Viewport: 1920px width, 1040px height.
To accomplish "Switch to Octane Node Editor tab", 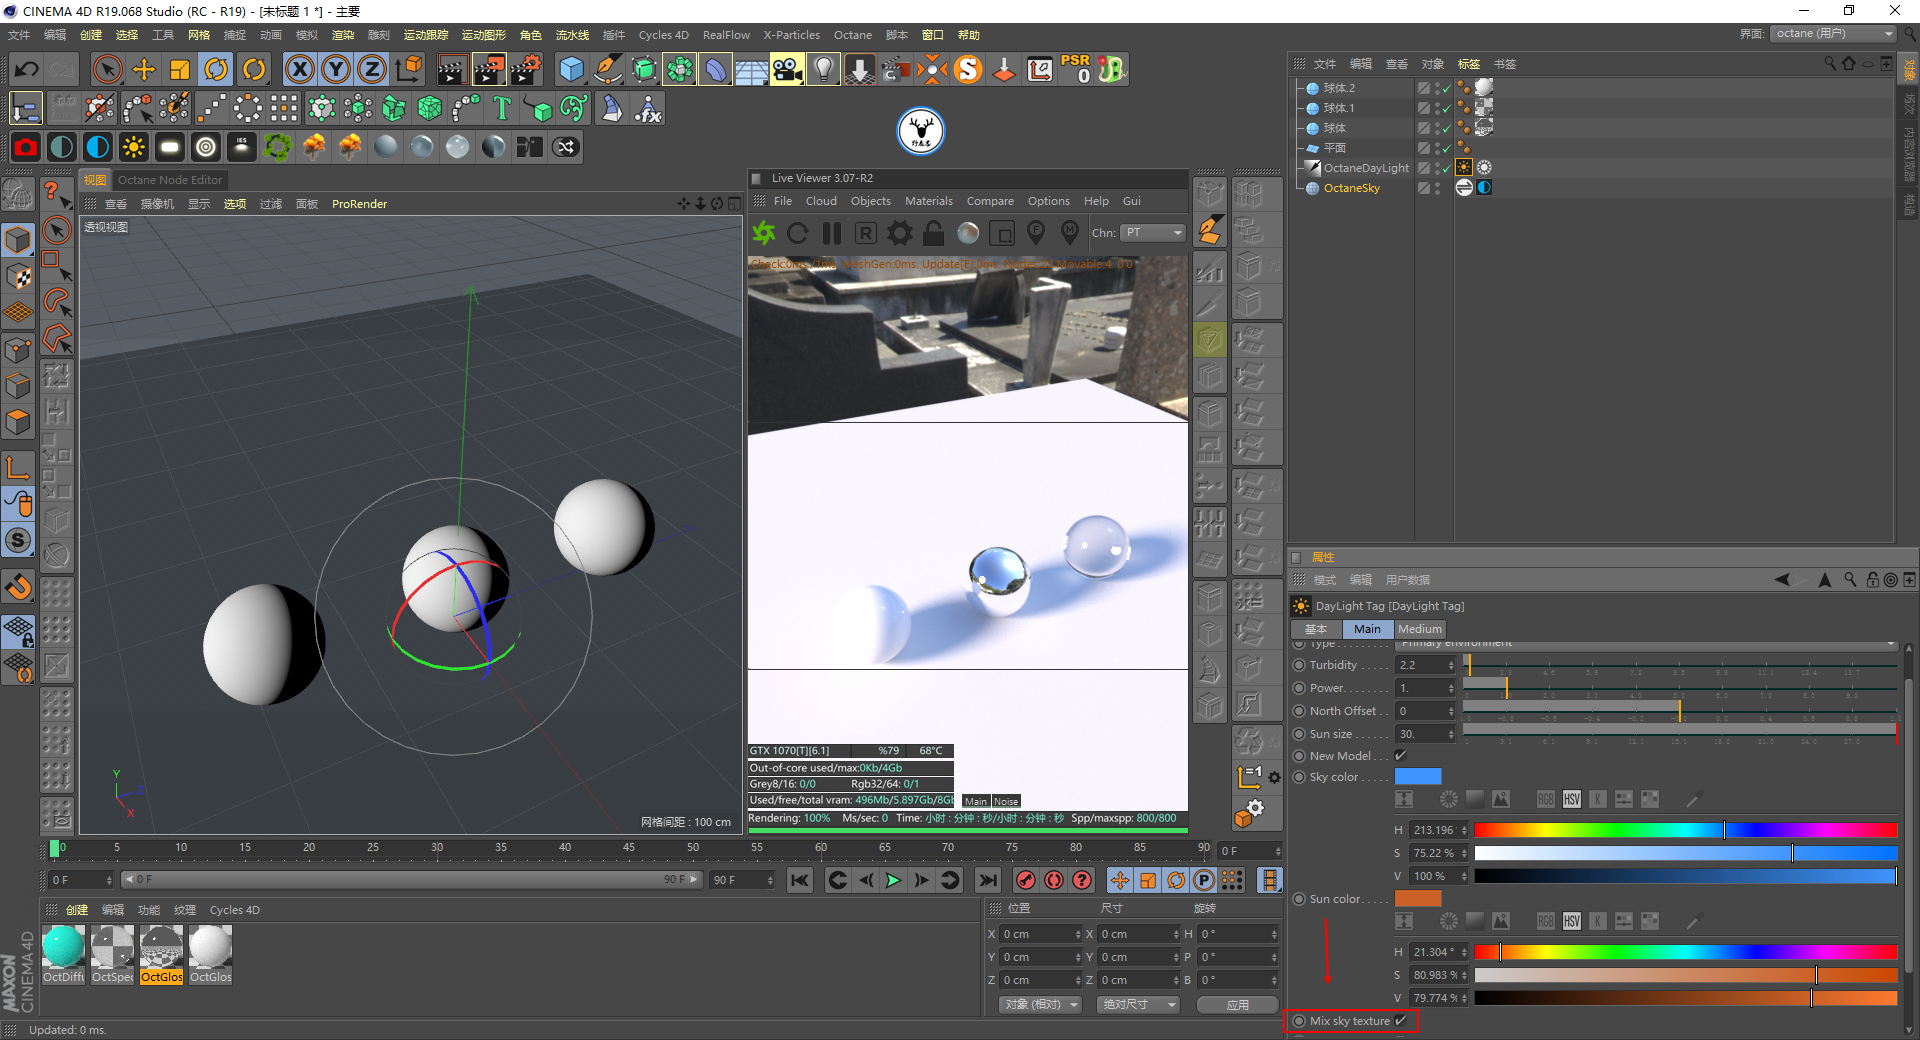I will click(170, 180).
